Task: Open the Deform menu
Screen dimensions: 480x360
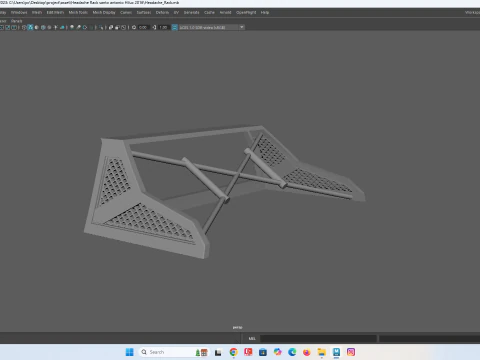Action: pyautogui.click(x=162, y=12)
